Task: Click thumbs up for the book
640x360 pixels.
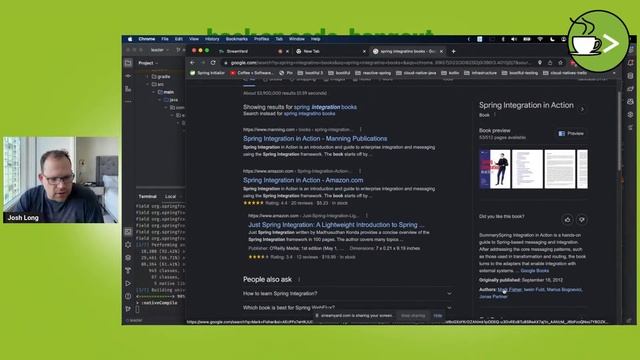Action: pos(568,220)
